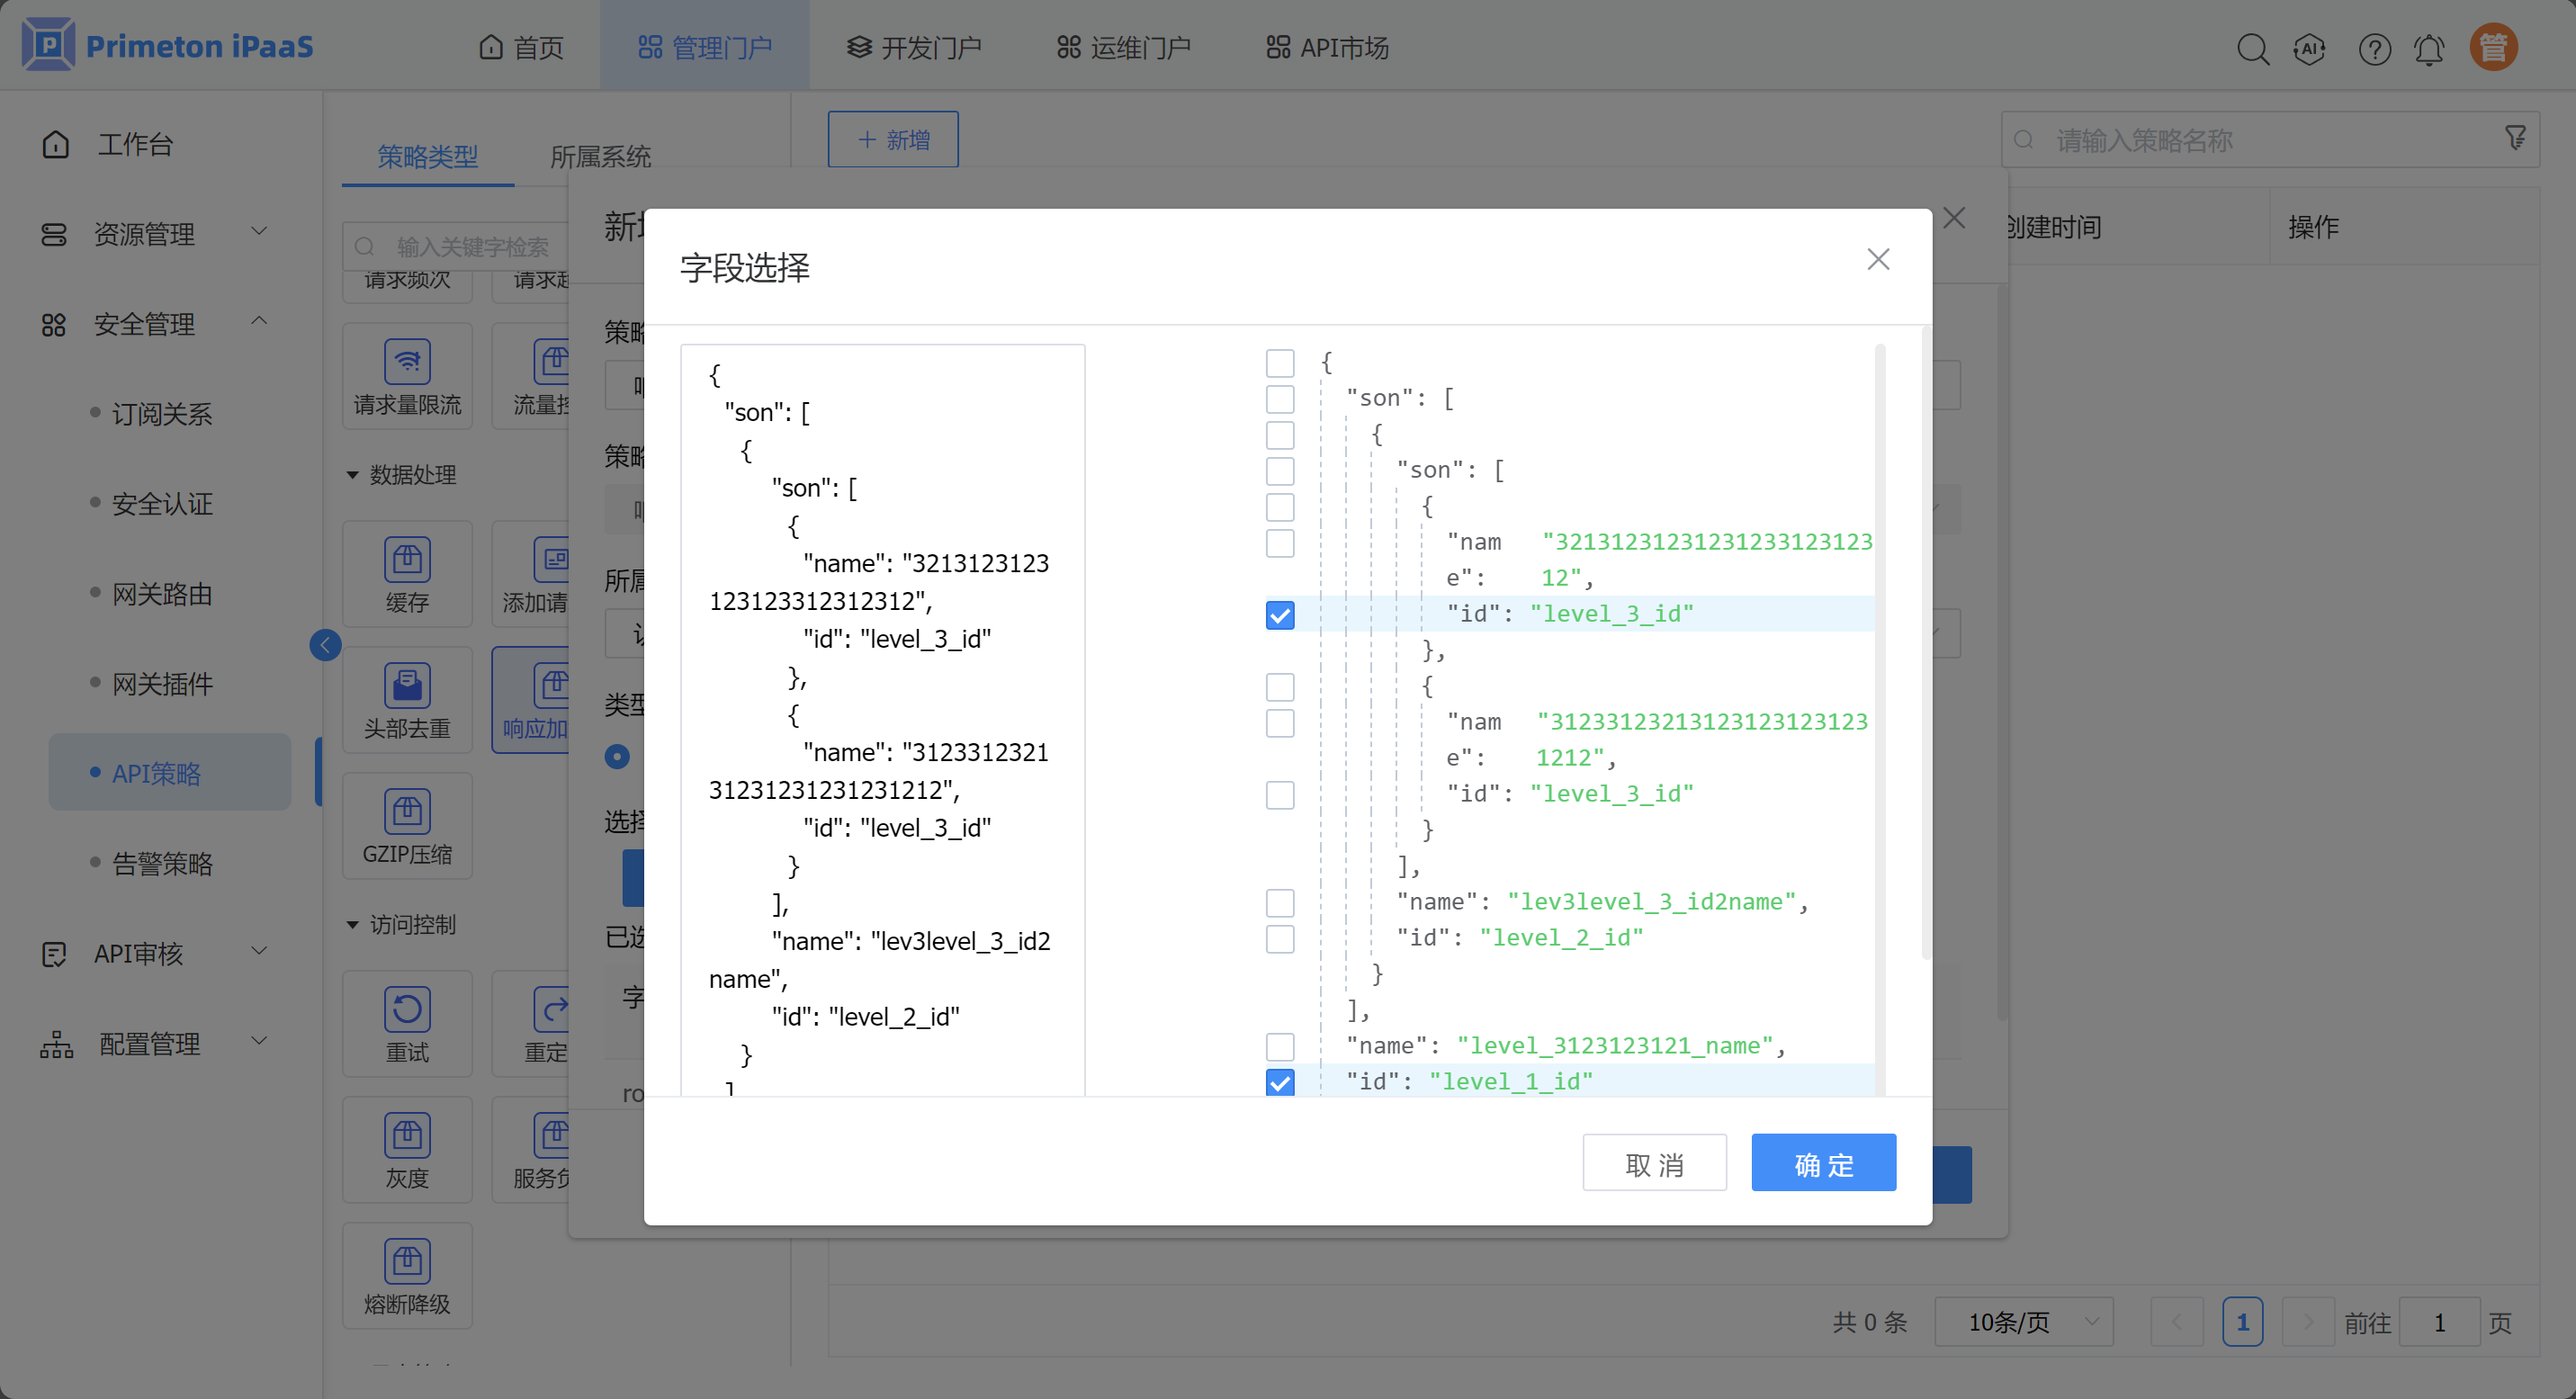
Task: Select the GZIP压缩 strategy icon
Action: [407, 812]
